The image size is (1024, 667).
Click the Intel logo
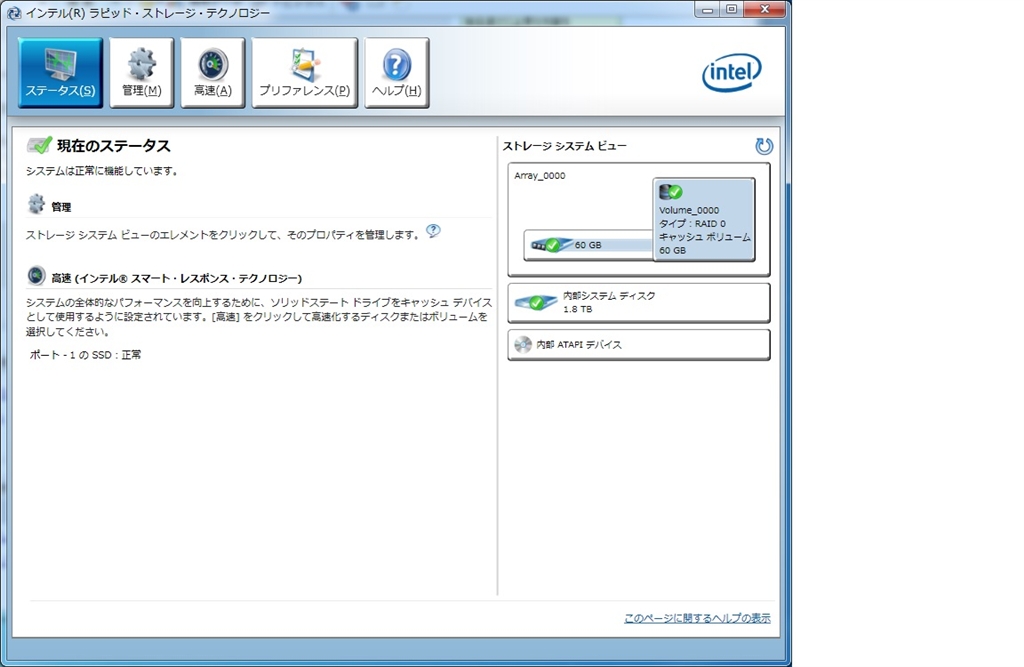731,73
